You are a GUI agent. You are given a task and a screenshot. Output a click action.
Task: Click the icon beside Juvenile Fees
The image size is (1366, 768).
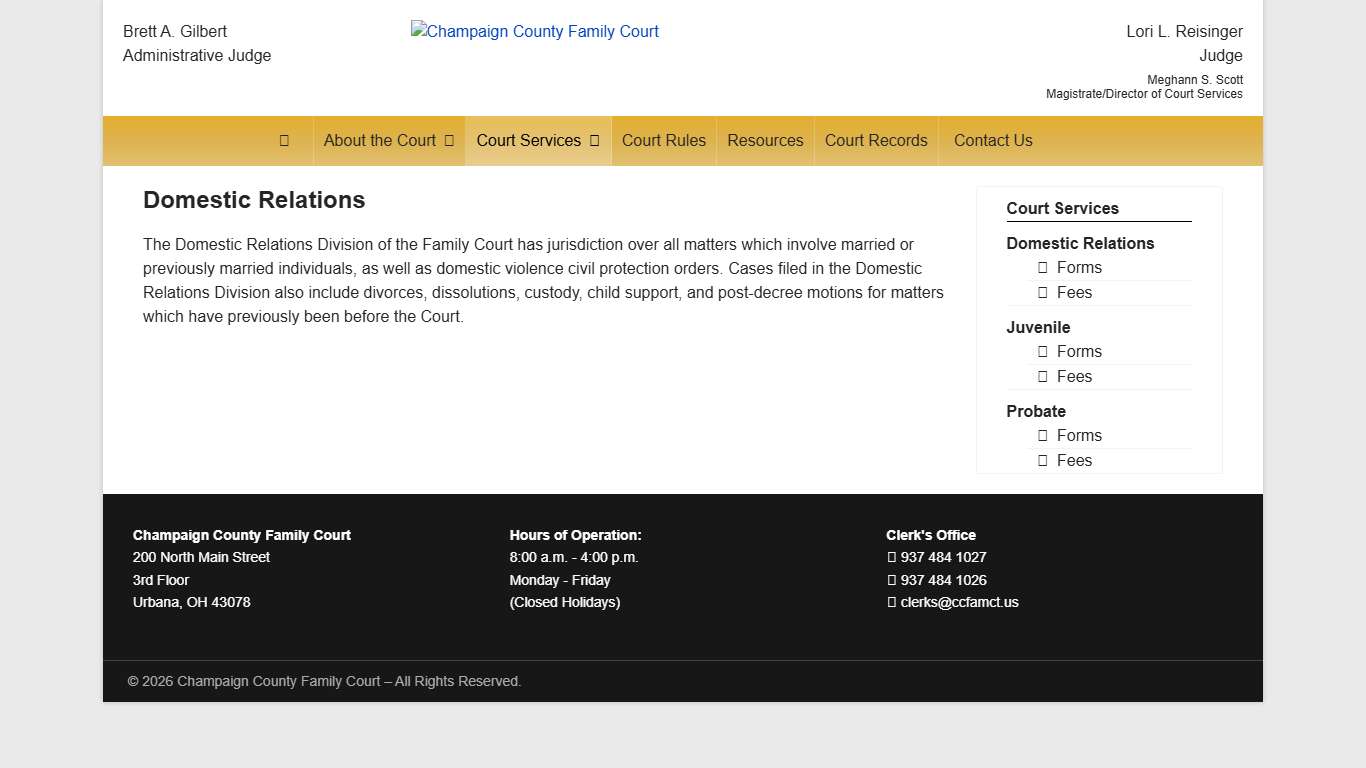(1042, 377)
